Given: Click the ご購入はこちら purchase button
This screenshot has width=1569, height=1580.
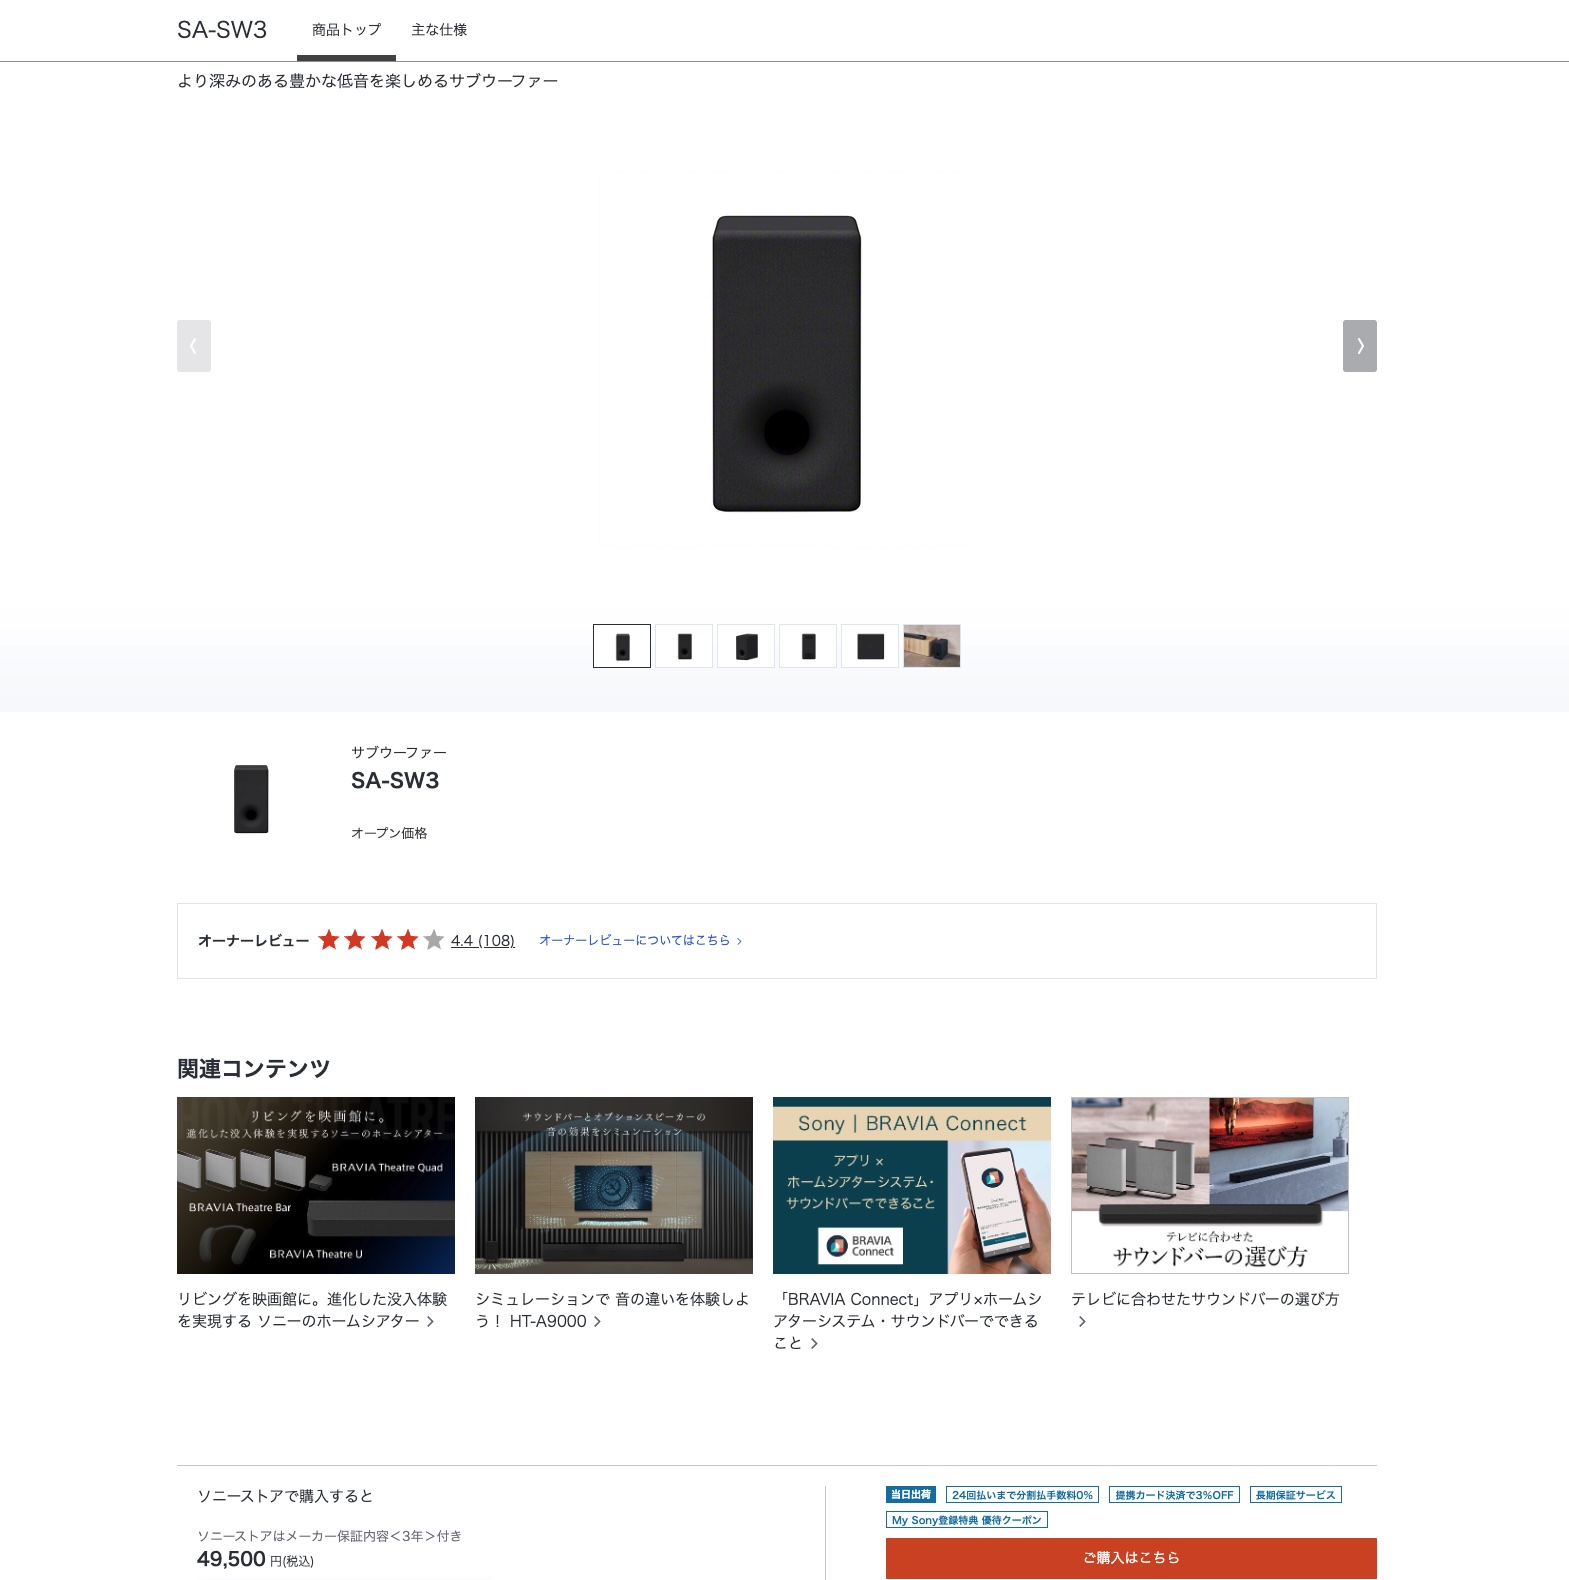Looking at the screenshot, I should click(1131, 1558).
